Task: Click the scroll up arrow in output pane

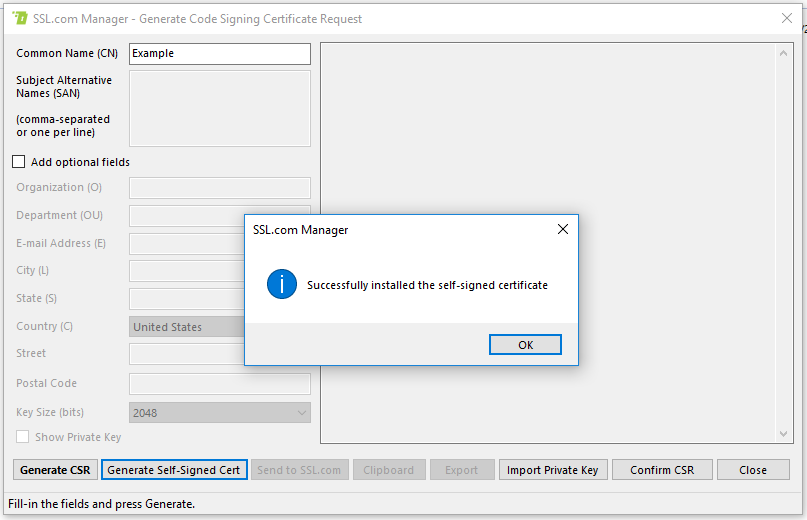Action: pyautogui.click(x=785, y=53)
